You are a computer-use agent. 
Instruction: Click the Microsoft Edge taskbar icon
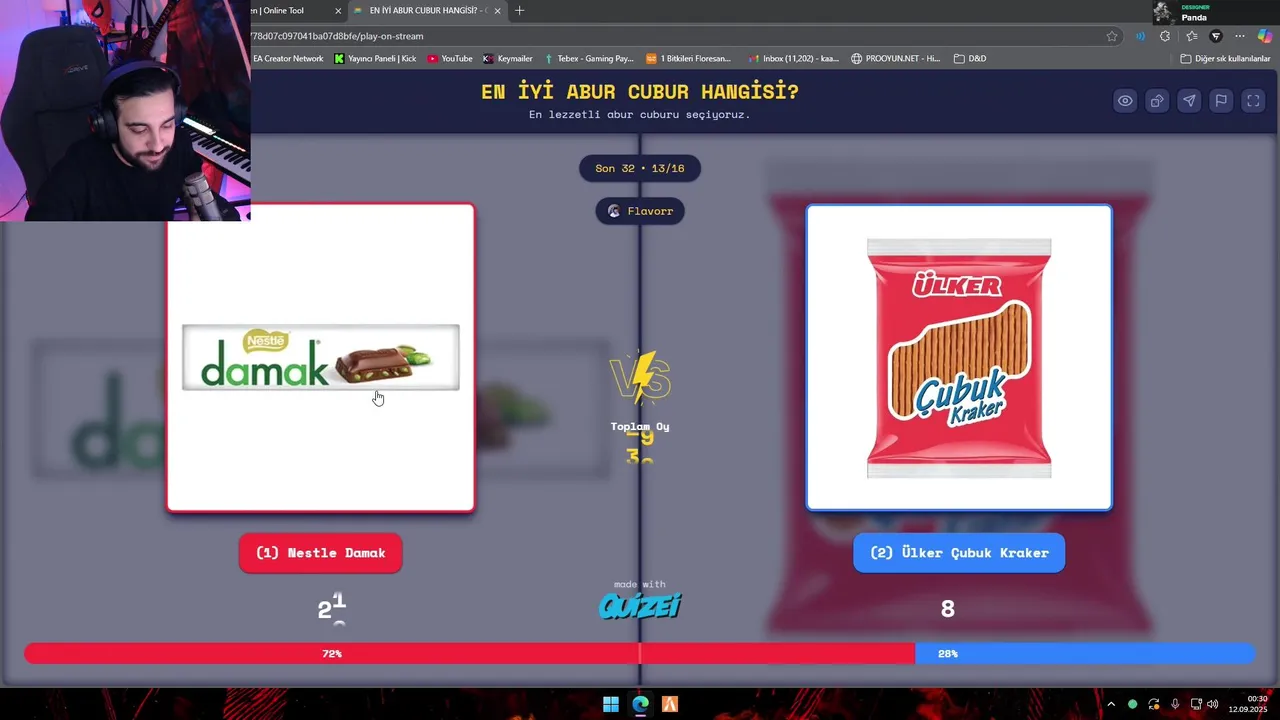pos(640,704)
